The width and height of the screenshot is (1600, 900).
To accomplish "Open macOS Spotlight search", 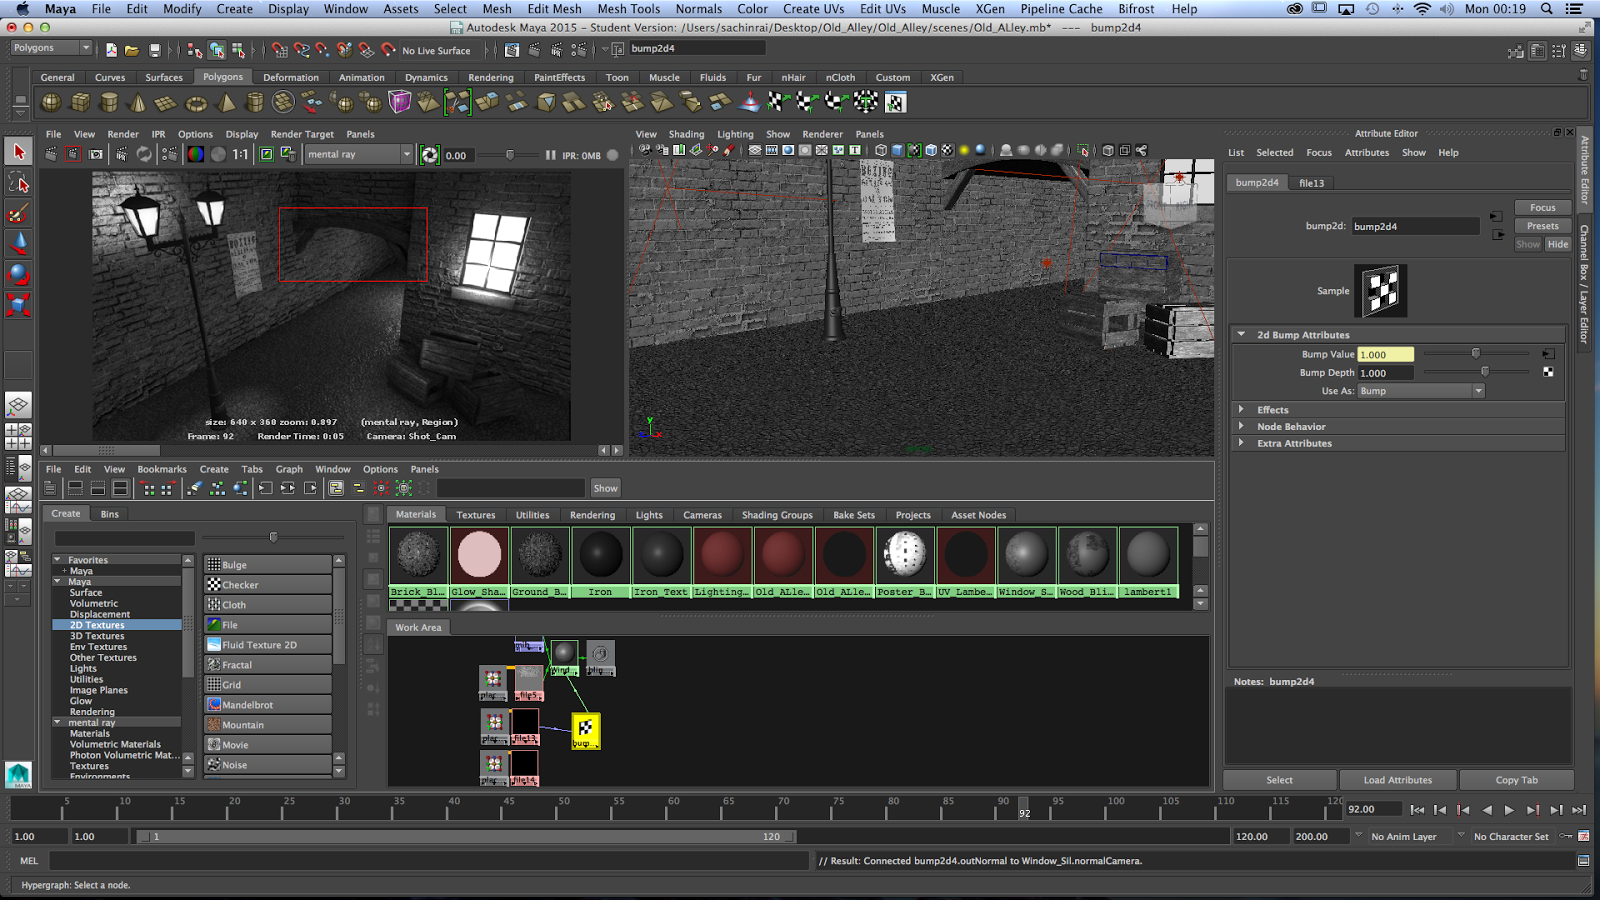I will (1546, 9).
